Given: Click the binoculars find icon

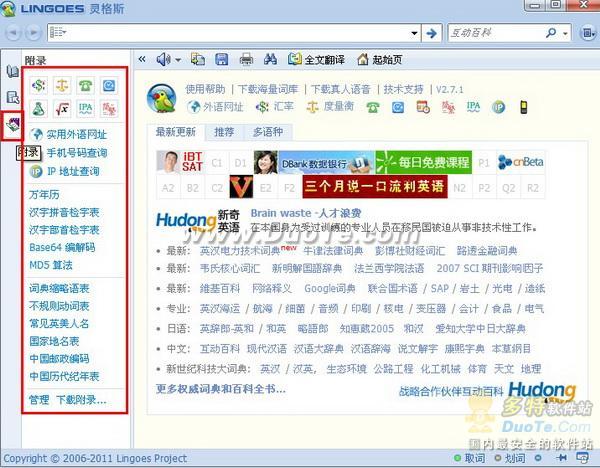Looking at the screenshot, I should coord(271,59).
